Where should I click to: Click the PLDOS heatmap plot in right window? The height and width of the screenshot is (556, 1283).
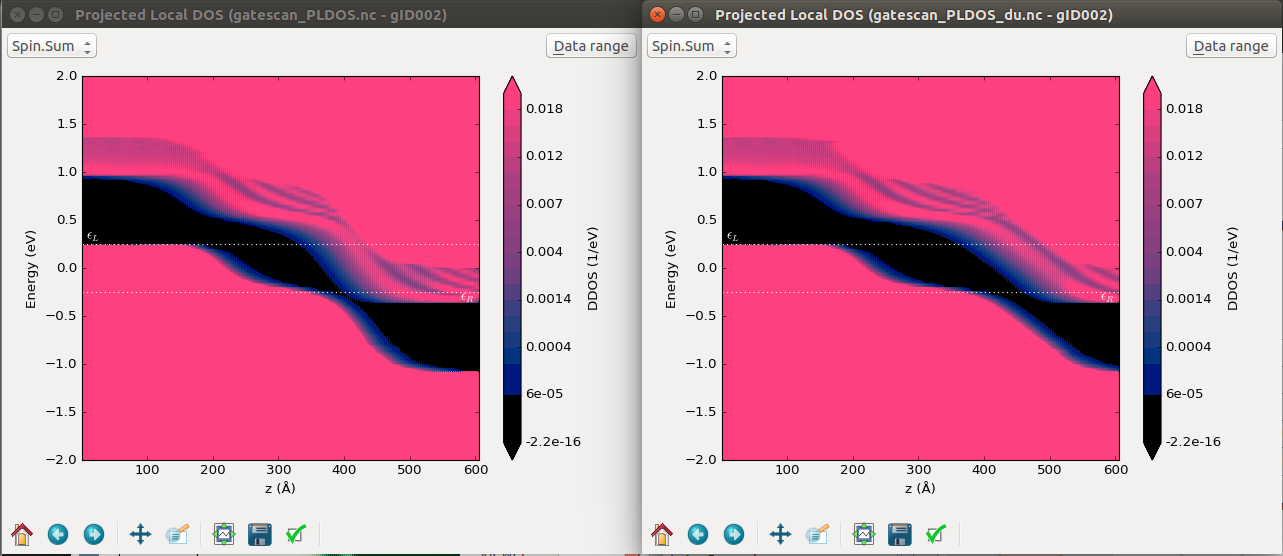pos(920,268)
